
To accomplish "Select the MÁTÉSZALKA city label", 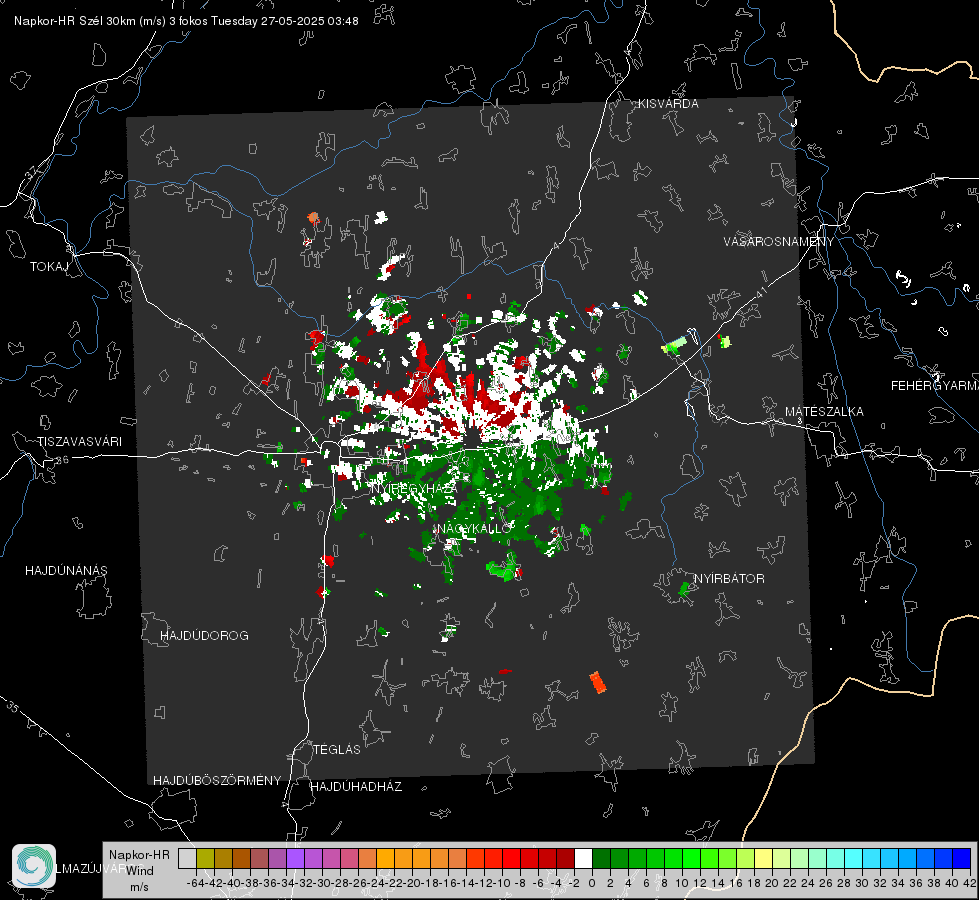I will coord(824,412).
